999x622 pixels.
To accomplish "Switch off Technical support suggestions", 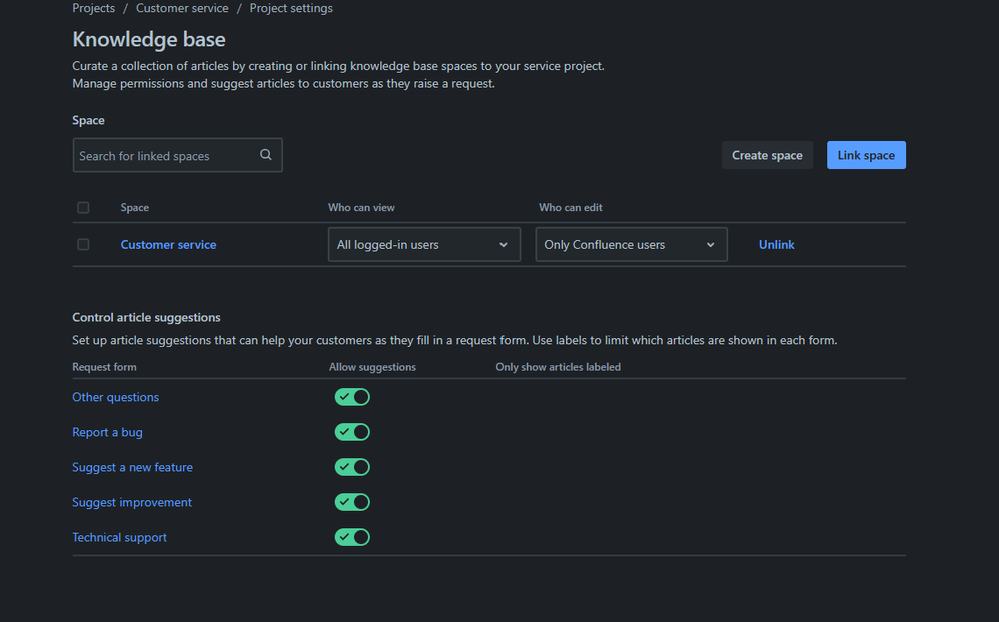I will coord(352,537).
